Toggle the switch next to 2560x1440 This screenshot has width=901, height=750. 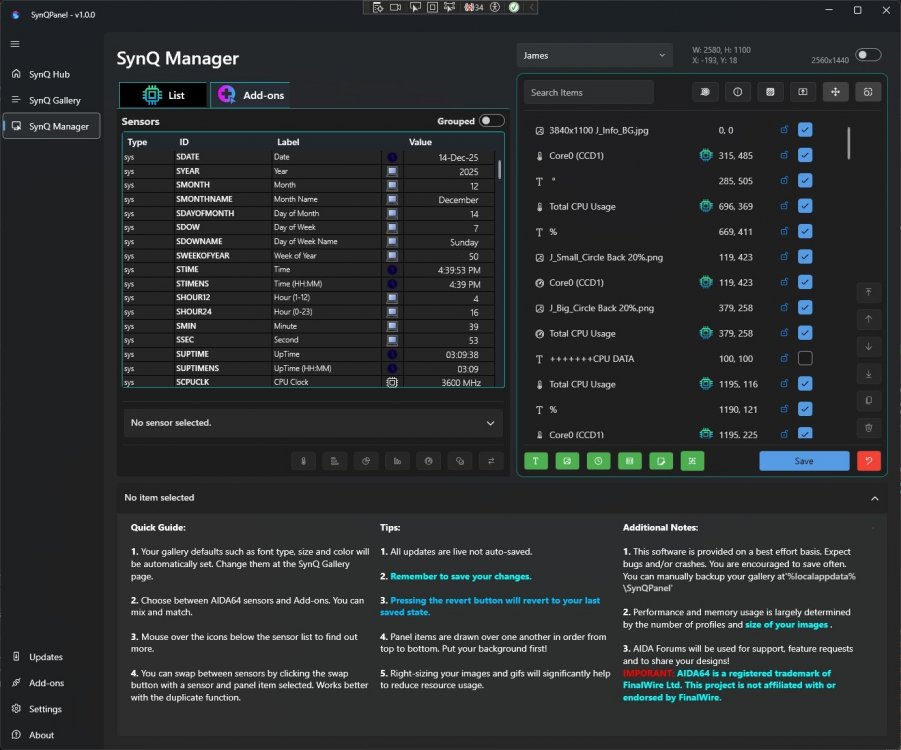coord(868,55)
